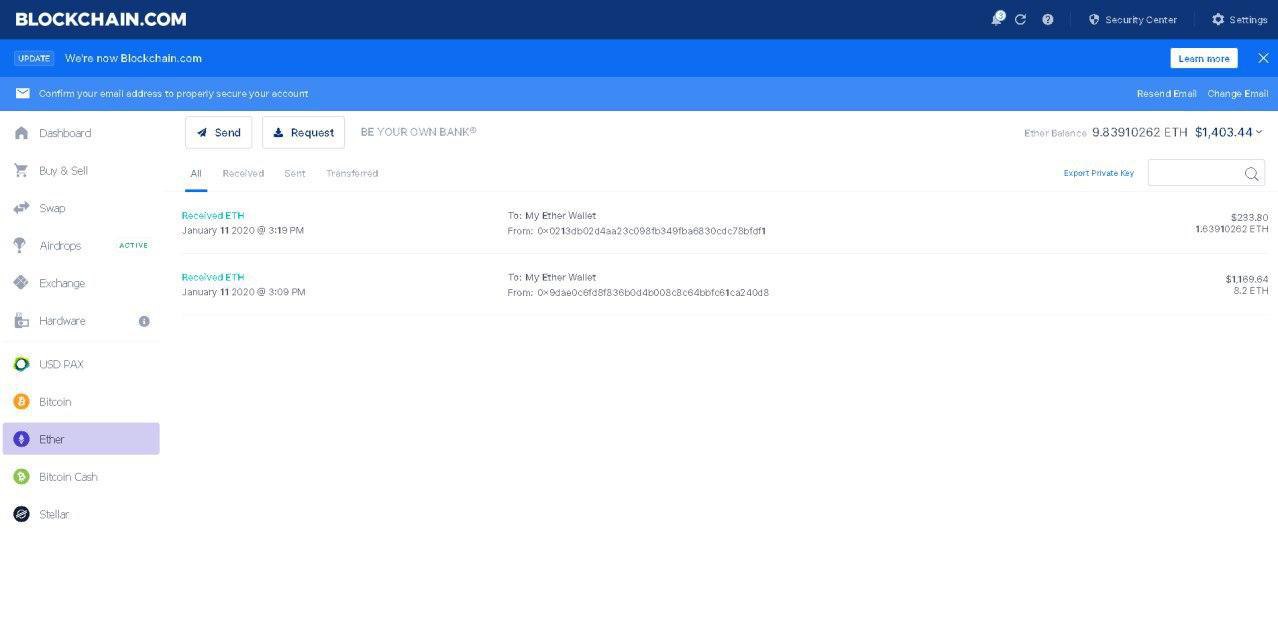This screenshot has width=1278, height=624.
Task: Expand the Ether balance currency dropdown
Action: (x=1259, y=132)
